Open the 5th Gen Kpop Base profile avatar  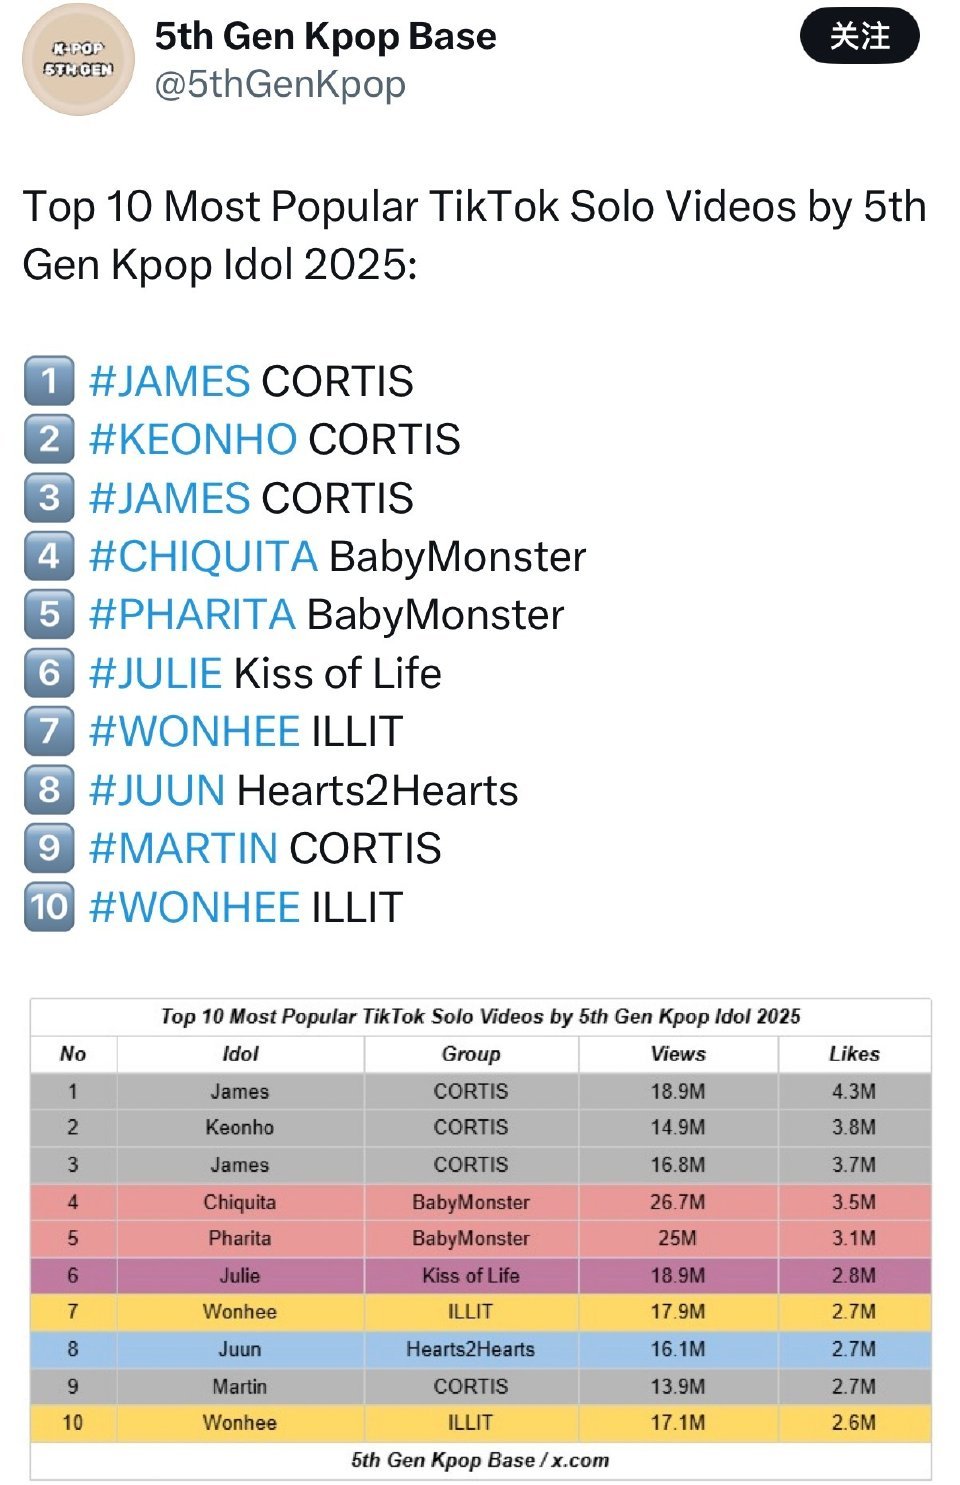(78, 59)
